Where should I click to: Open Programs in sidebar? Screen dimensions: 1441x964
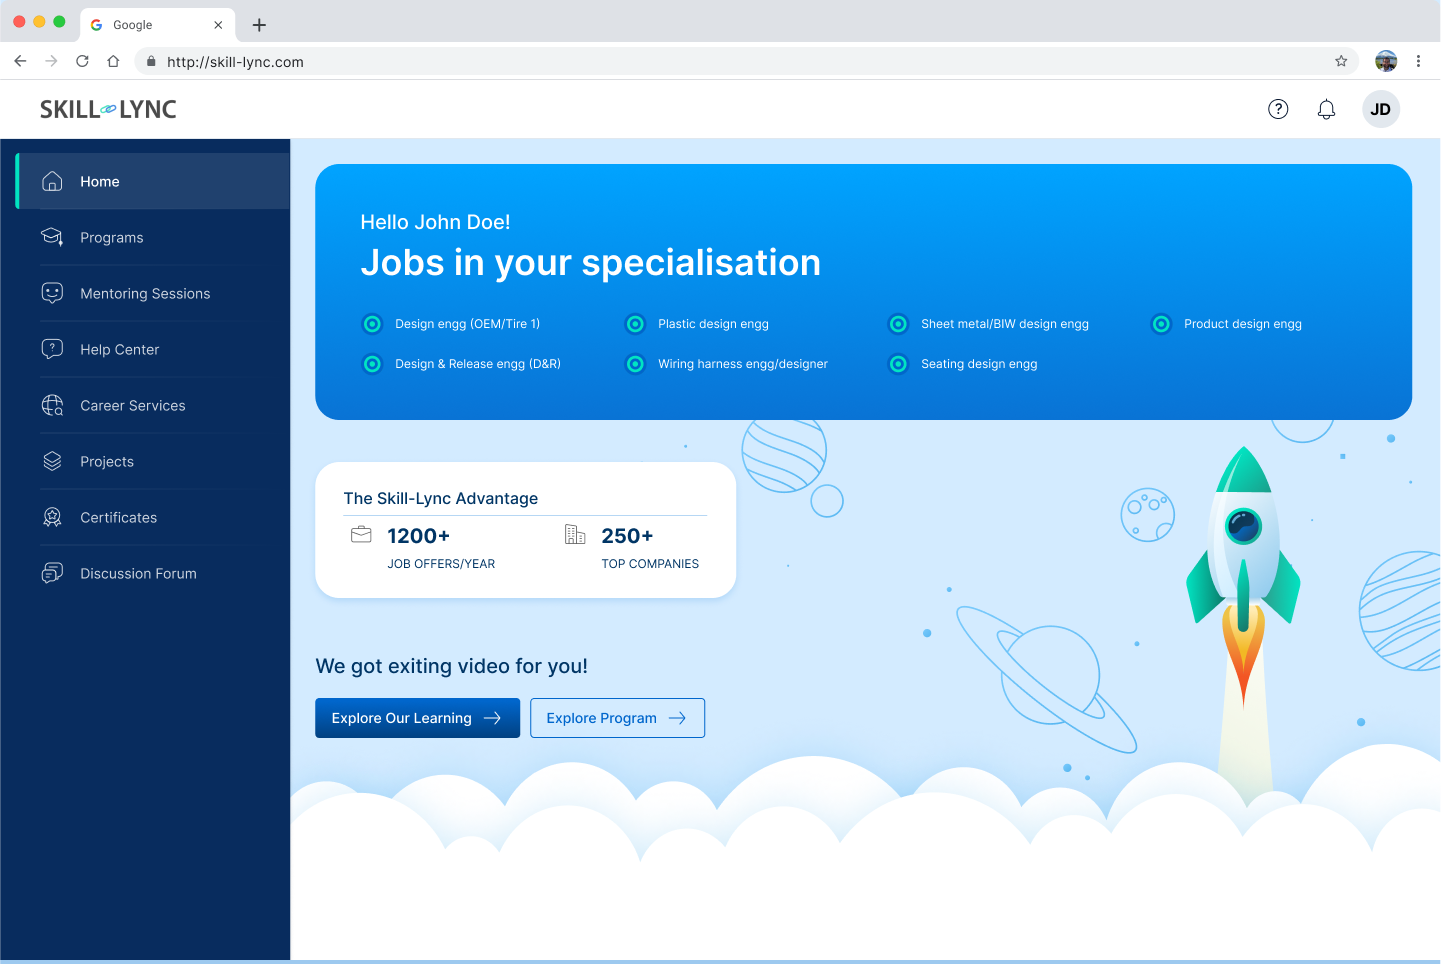[153, 237]
